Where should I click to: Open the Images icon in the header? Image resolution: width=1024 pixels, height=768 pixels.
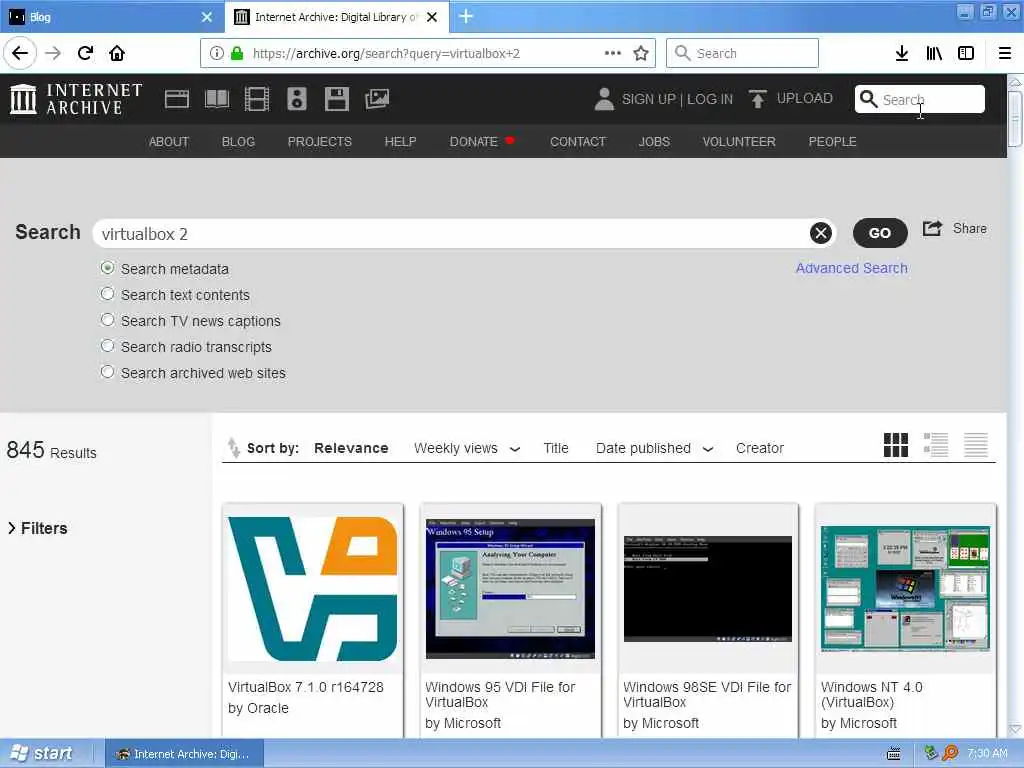pos(377,99)
